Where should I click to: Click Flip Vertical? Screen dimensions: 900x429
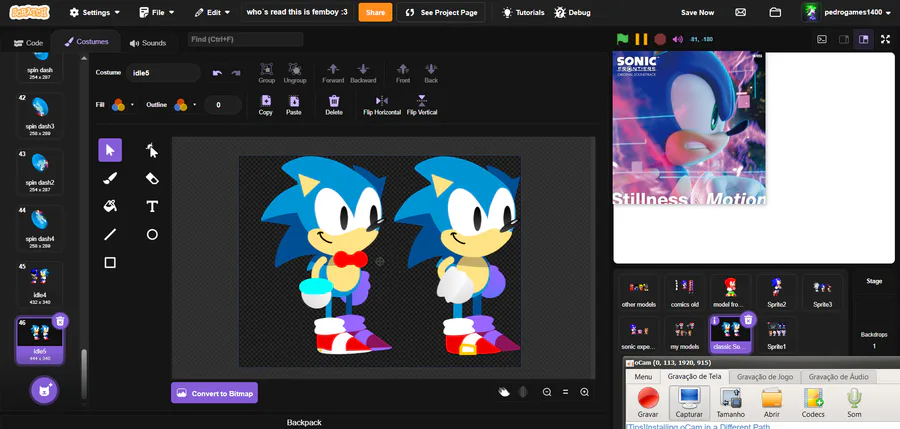click(422, 105)
